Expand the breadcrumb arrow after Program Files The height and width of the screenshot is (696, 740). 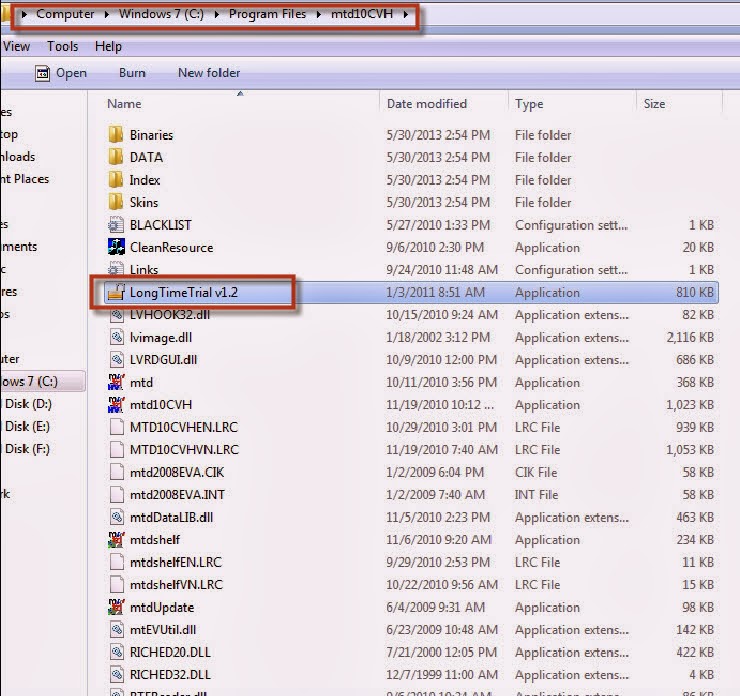(319, 14)
